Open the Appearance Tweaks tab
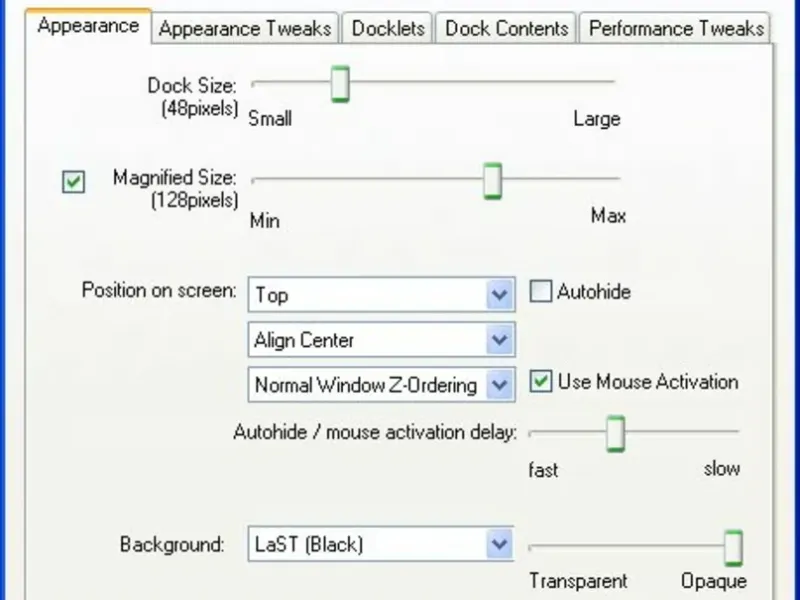Viewport: 800px width, 600px height. point(244,28)
